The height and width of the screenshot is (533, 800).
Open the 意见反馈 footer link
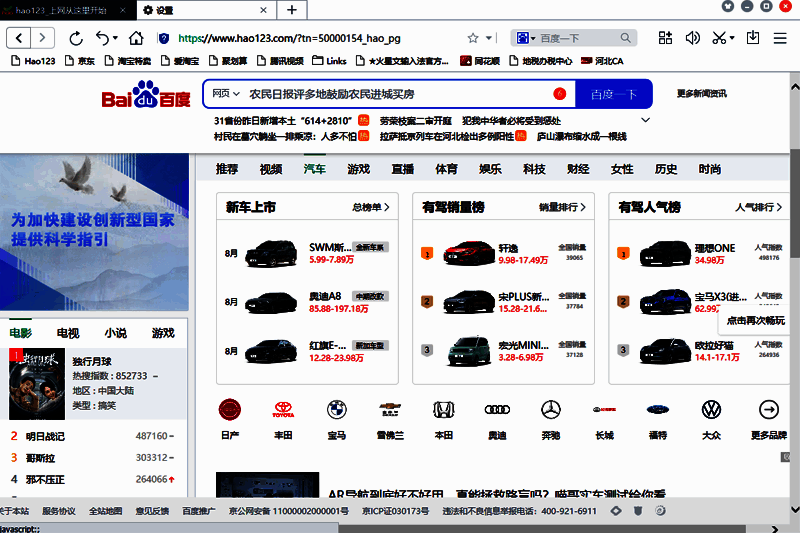tap(152, 511)
